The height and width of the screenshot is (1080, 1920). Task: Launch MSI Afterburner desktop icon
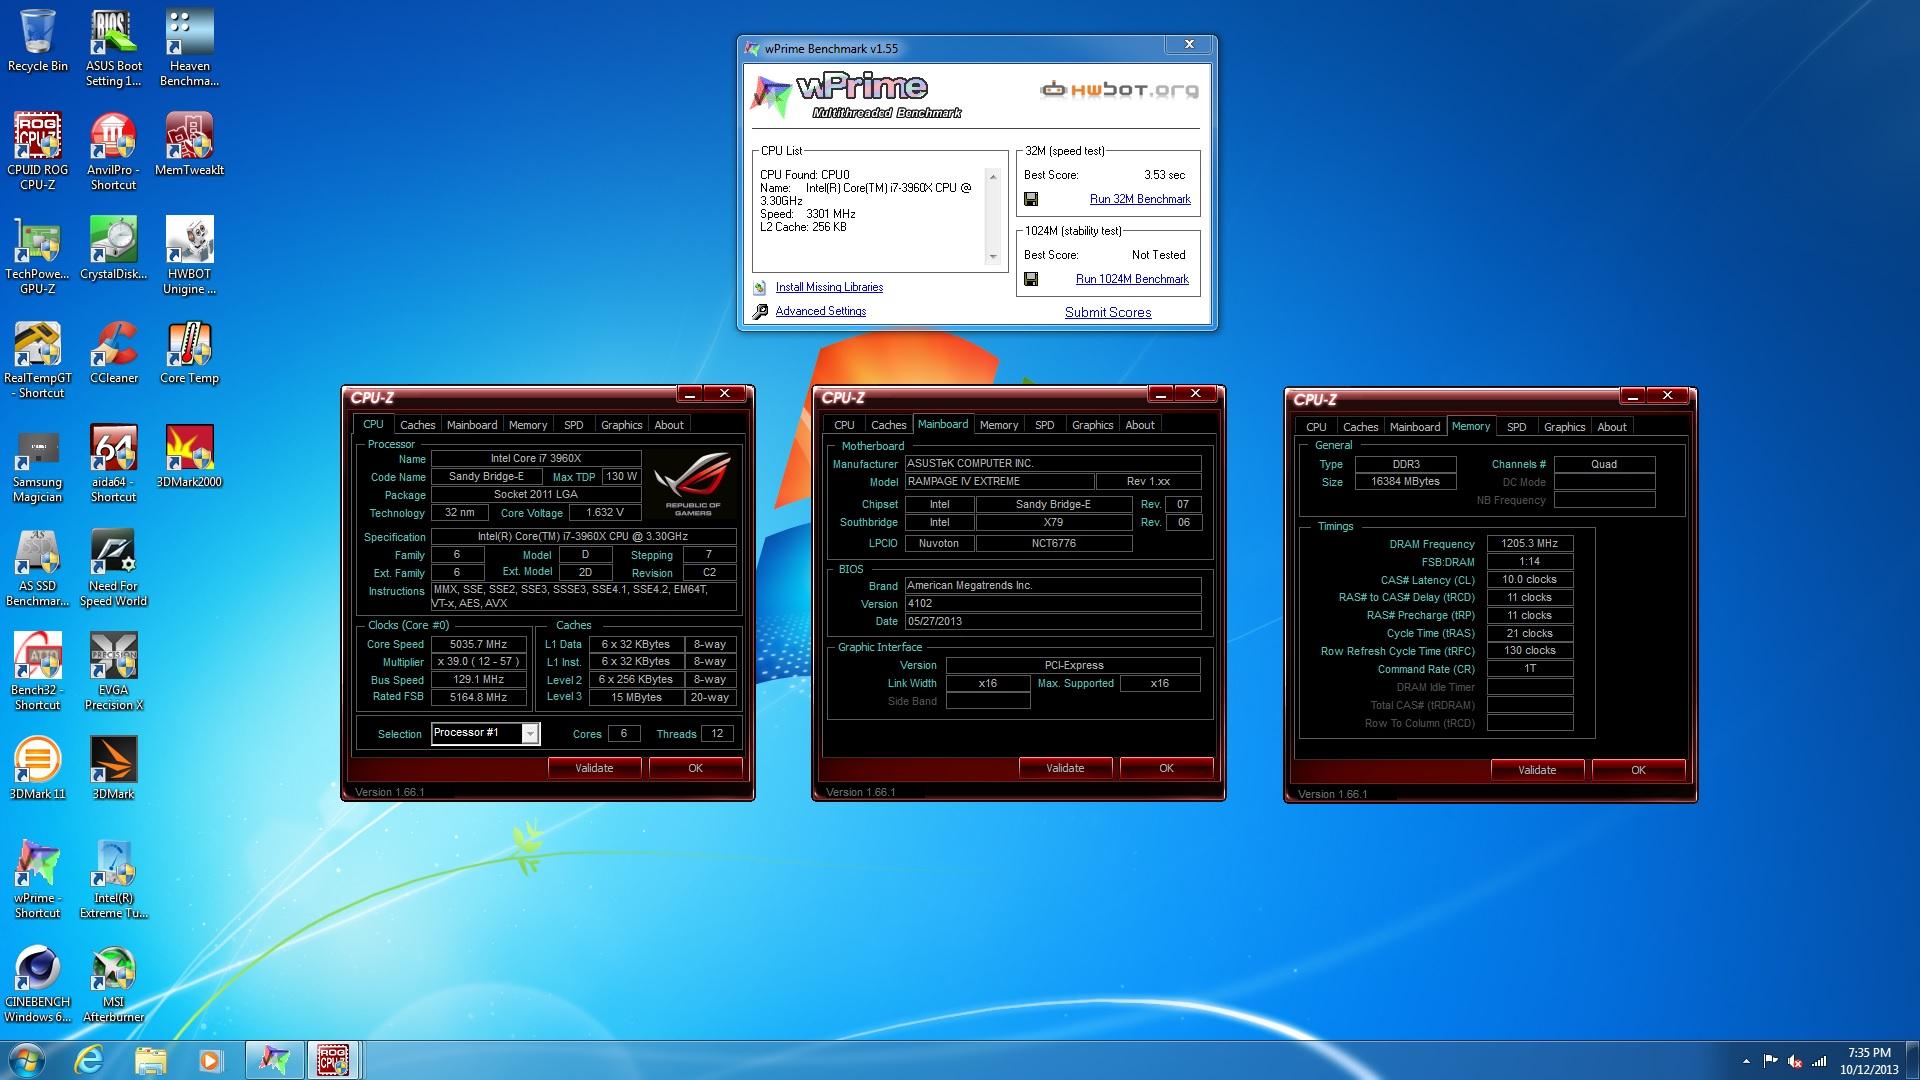113,983
